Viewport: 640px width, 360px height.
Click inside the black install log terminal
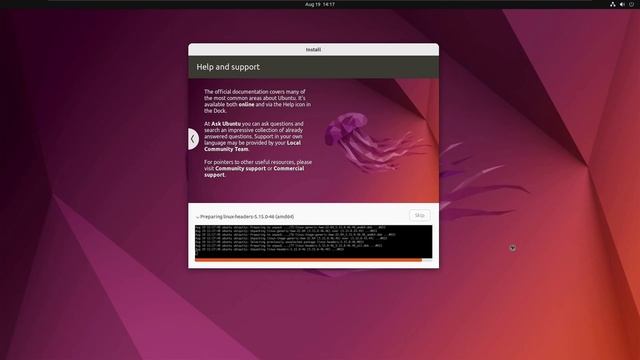coord(313,242)
